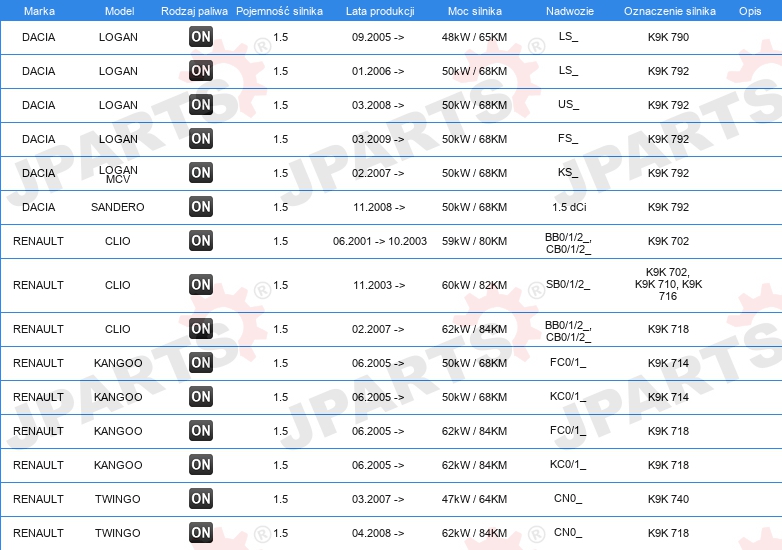Select the 1.5 dCi body cell

[569, 207]
